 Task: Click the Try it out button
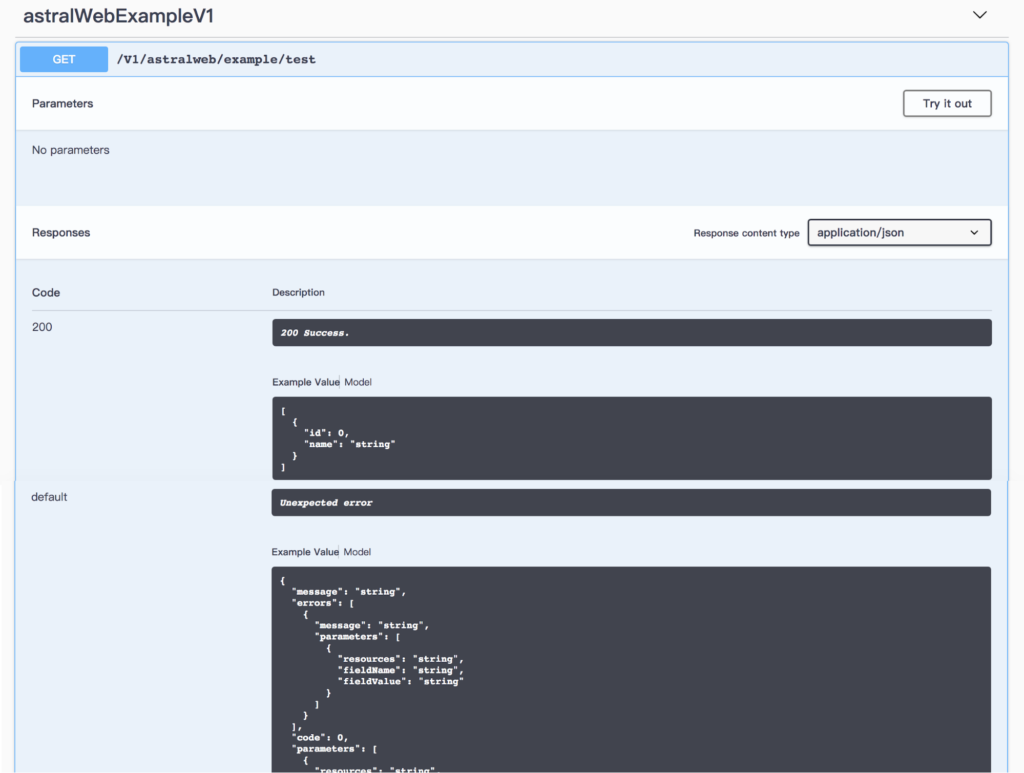[x=947, y=103]
